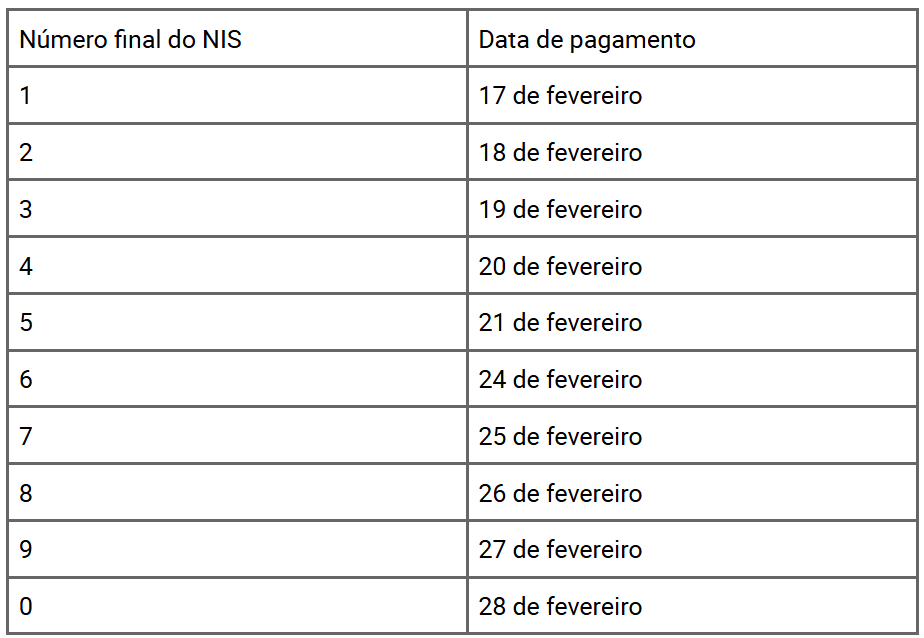Select the cell with NIS number 3
This screenshot has height=638, width=924.
237,209
